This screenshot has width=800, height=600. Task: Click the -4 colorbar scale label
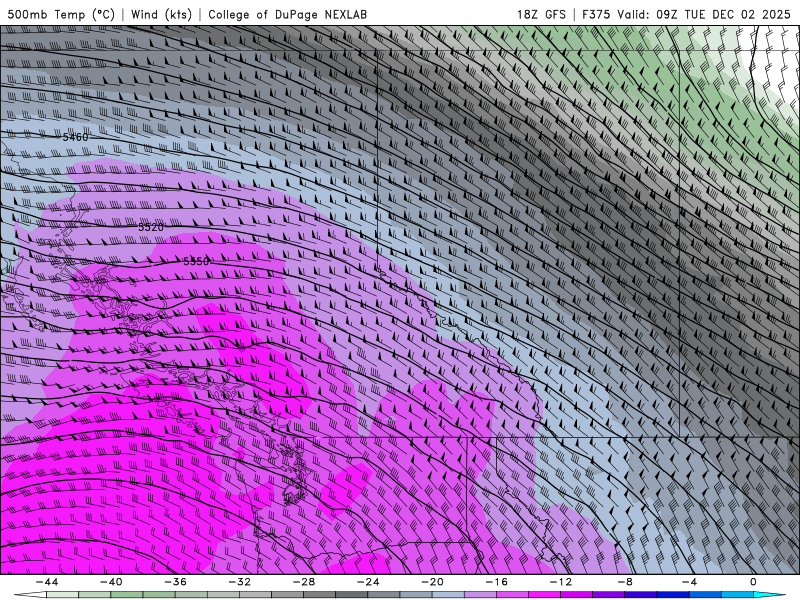[690, 582]
